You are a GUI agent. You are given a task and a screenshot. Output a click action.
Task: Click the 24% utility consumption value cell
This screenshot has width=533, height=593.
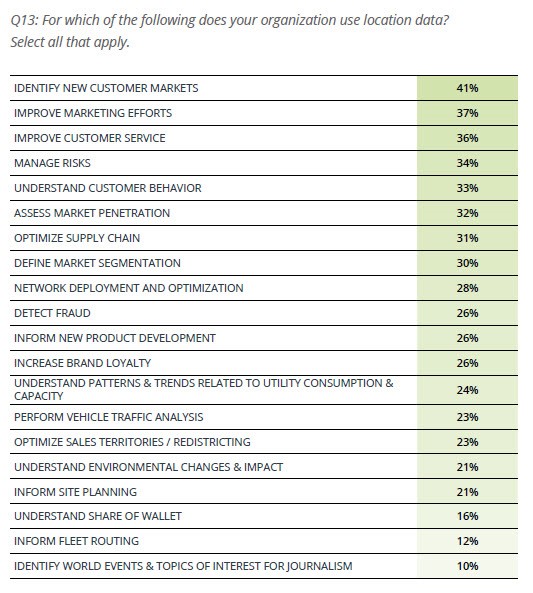coord(467,390)
